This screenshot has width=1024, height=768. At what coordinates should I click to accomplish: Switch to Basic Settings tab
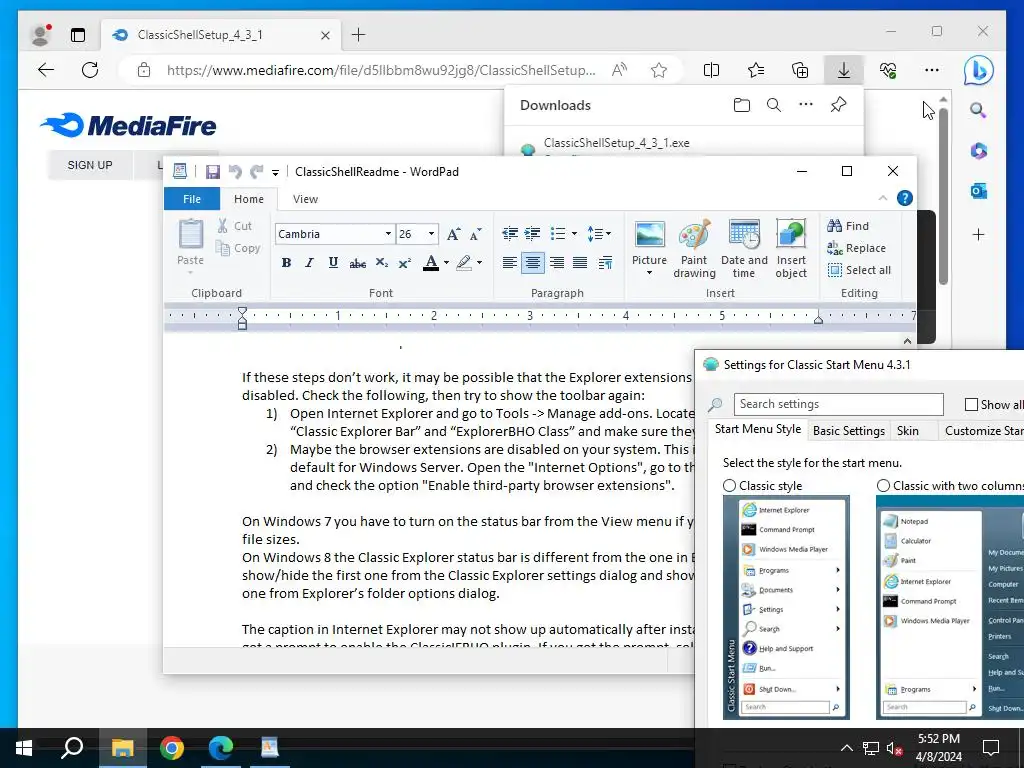point(848,431)
